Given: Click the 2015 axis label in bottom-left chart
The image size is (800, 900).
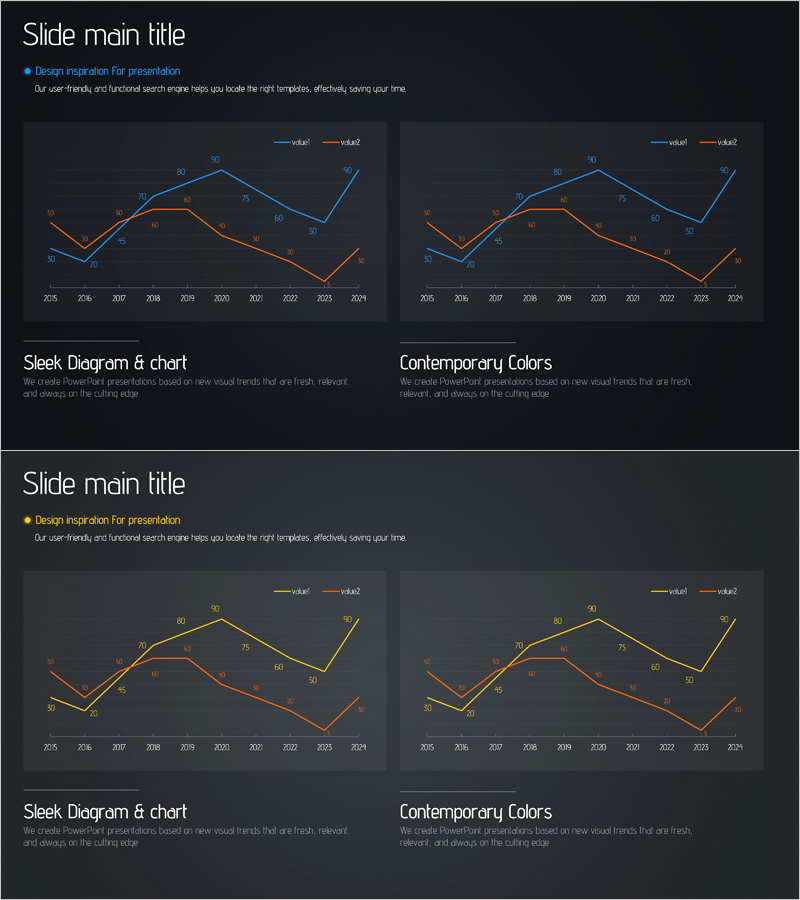Looking at the screenshot, I should (x=51, y=747).
